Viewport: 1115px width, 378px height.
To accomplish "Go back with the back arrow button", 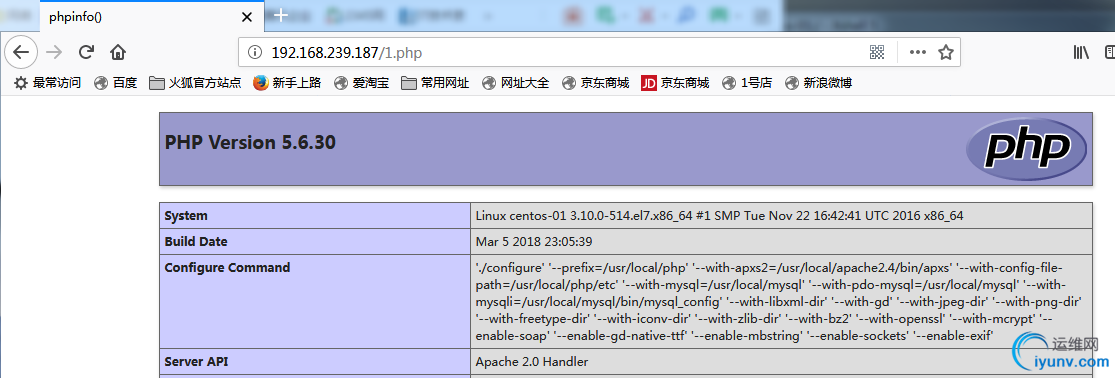I will click(21, 52).
